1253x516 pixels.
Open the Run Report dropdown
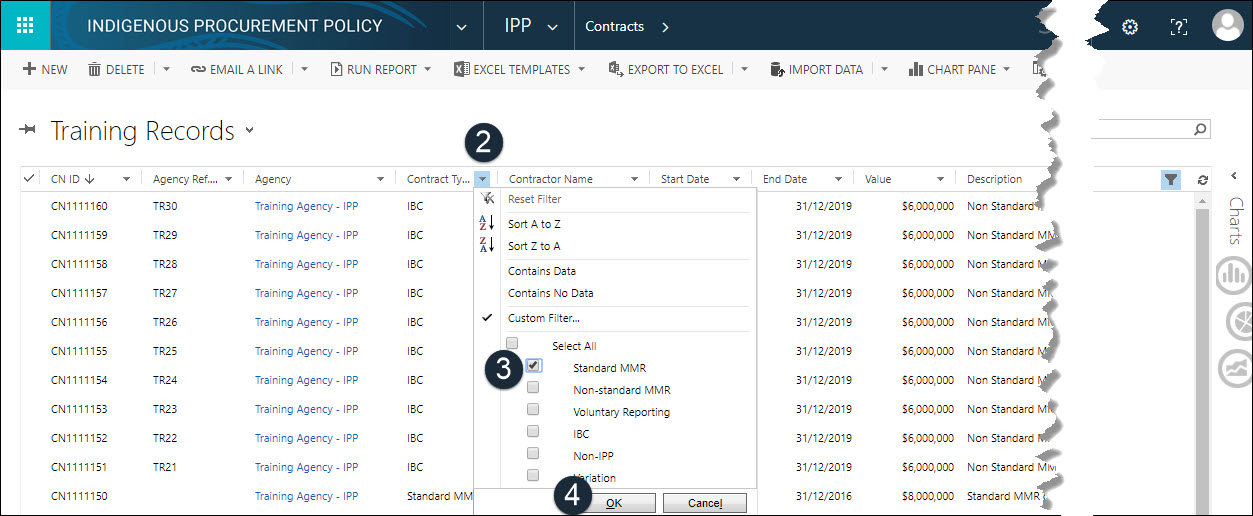[427, 70]
